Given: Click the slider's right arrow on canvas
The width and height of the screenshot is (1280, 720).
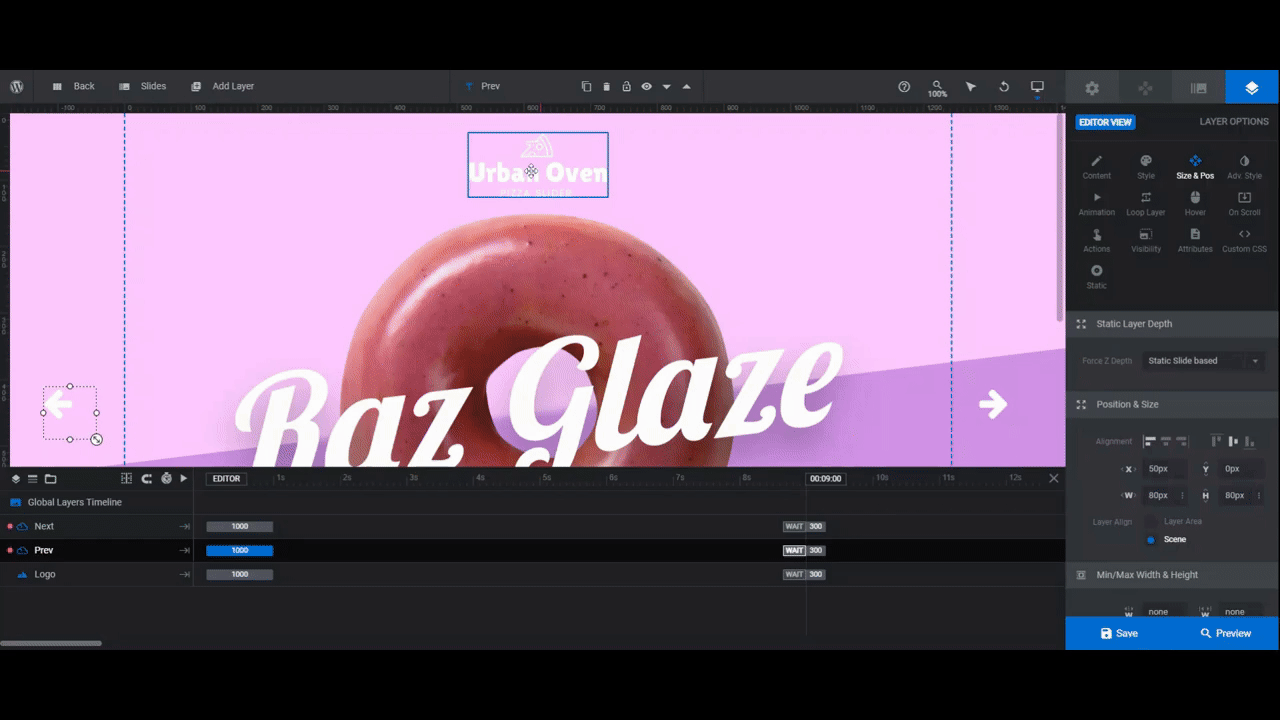Looking at the screenshot, I should click(992, 404).
